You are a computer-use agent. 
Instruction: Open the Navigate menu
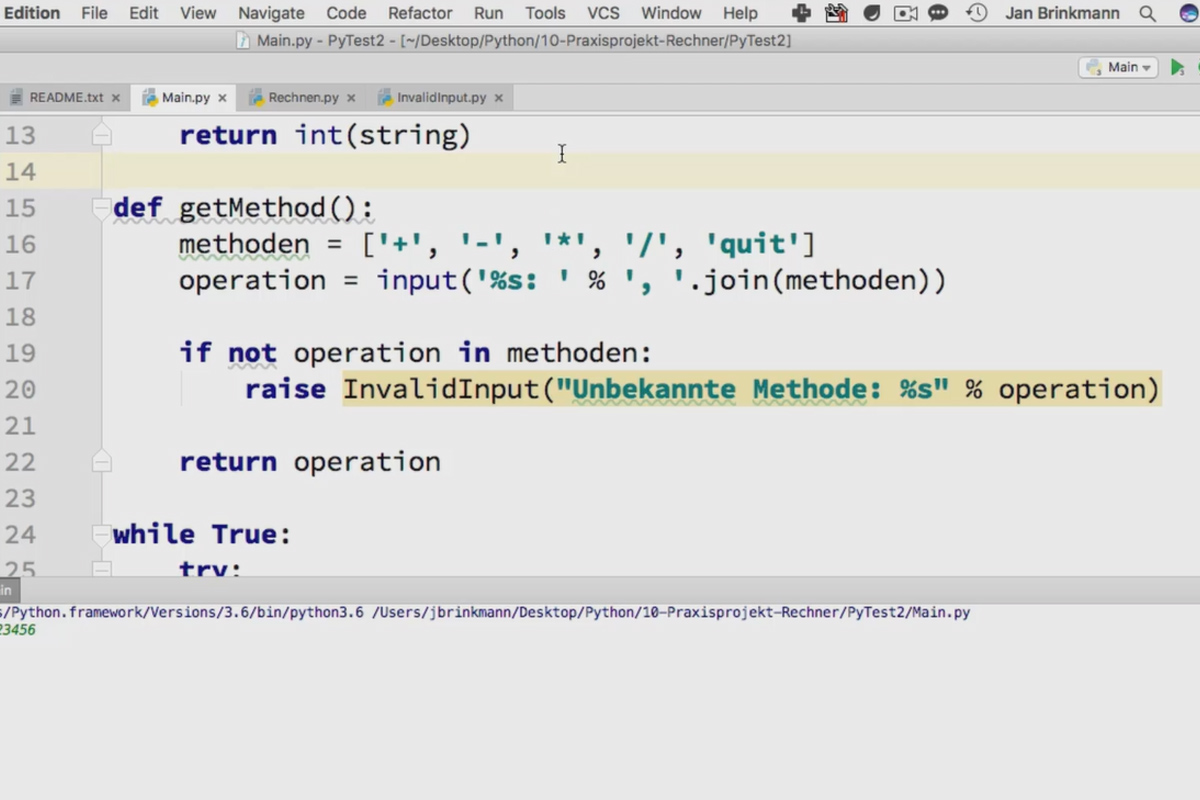pyautogui.click(x=271, y=13)
